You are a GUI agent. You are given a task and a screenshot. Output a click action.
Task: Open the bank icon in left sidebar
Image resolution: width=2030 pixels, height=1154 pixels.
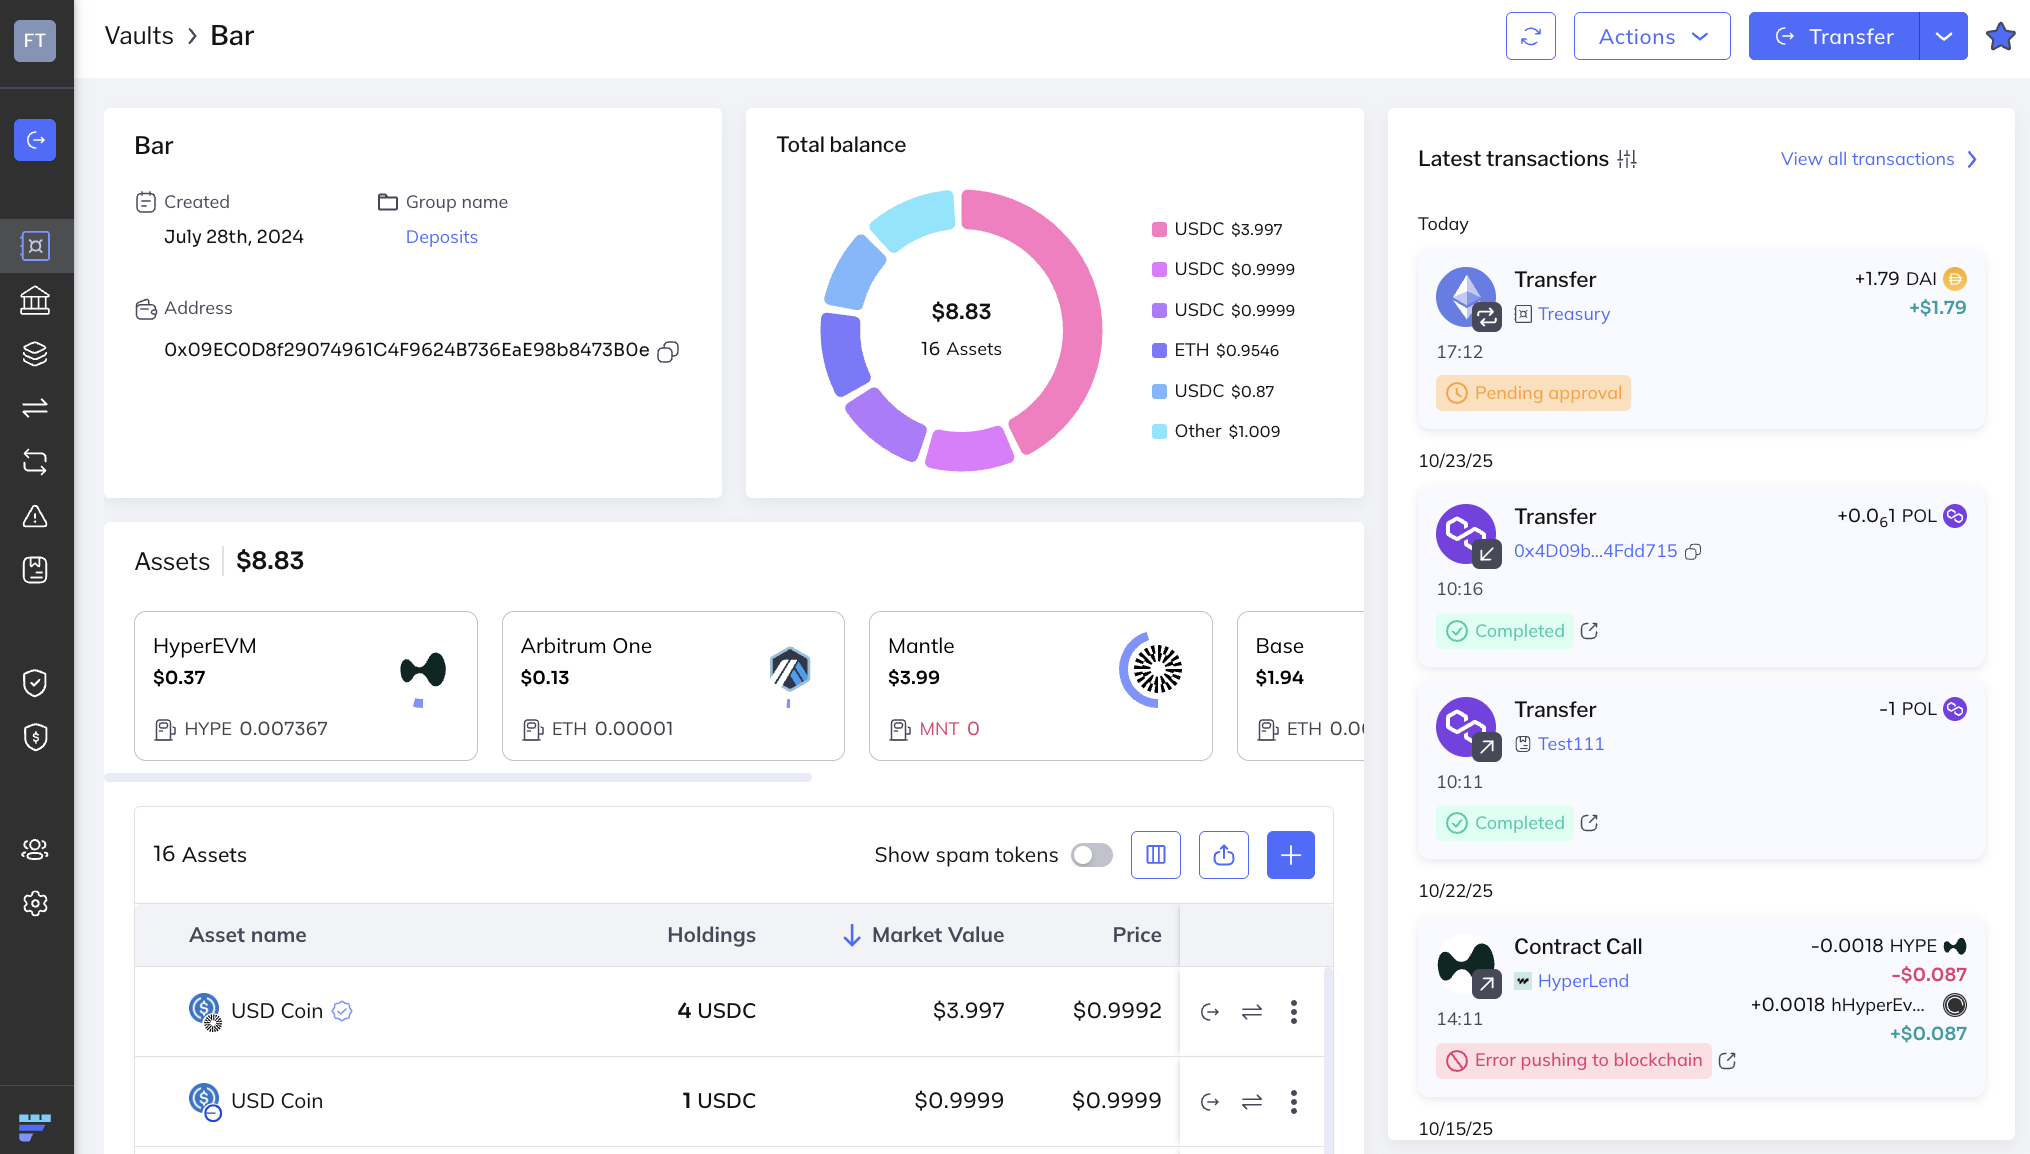(35, 300)
